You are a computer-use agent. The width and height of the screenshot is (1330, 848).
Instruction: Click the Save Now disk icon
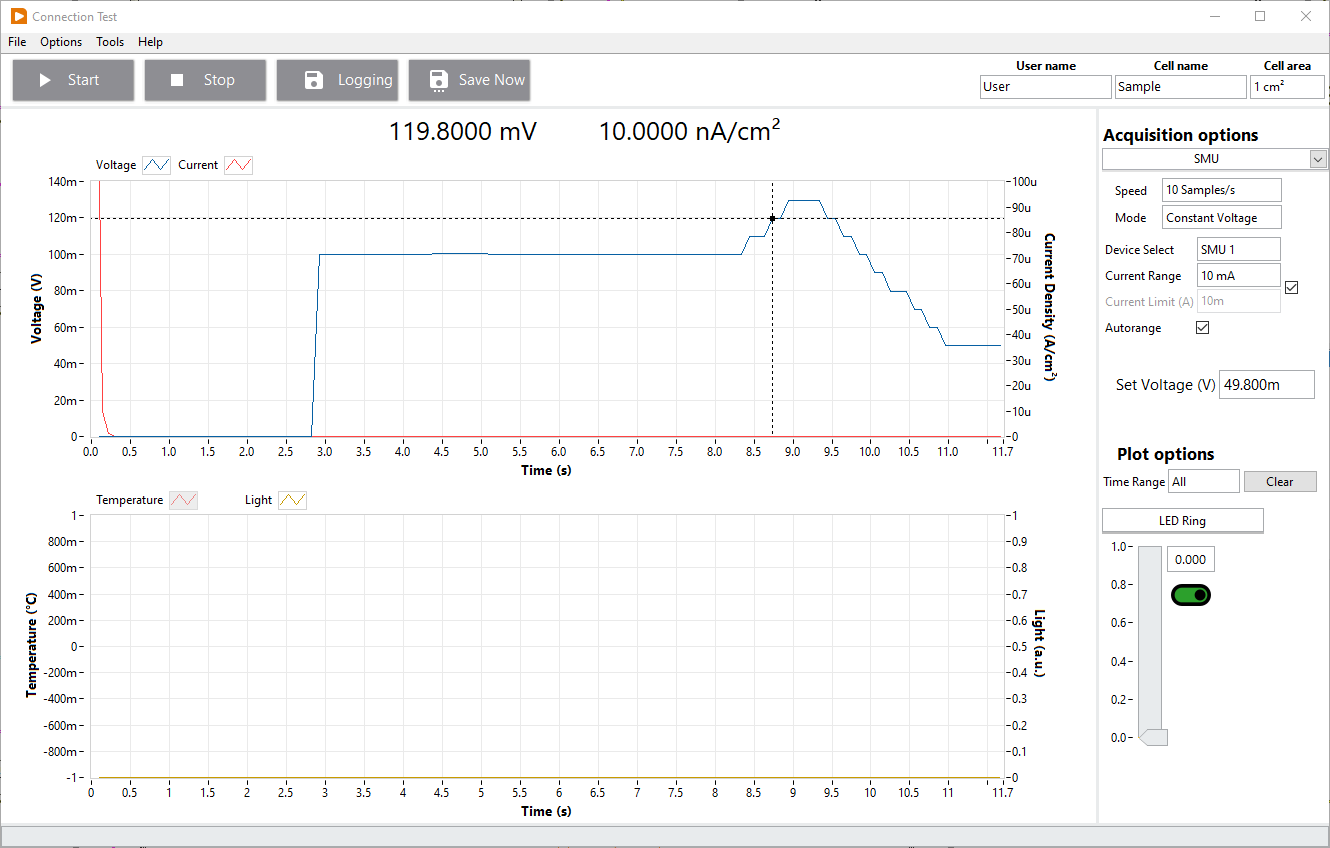coord(438,80)
